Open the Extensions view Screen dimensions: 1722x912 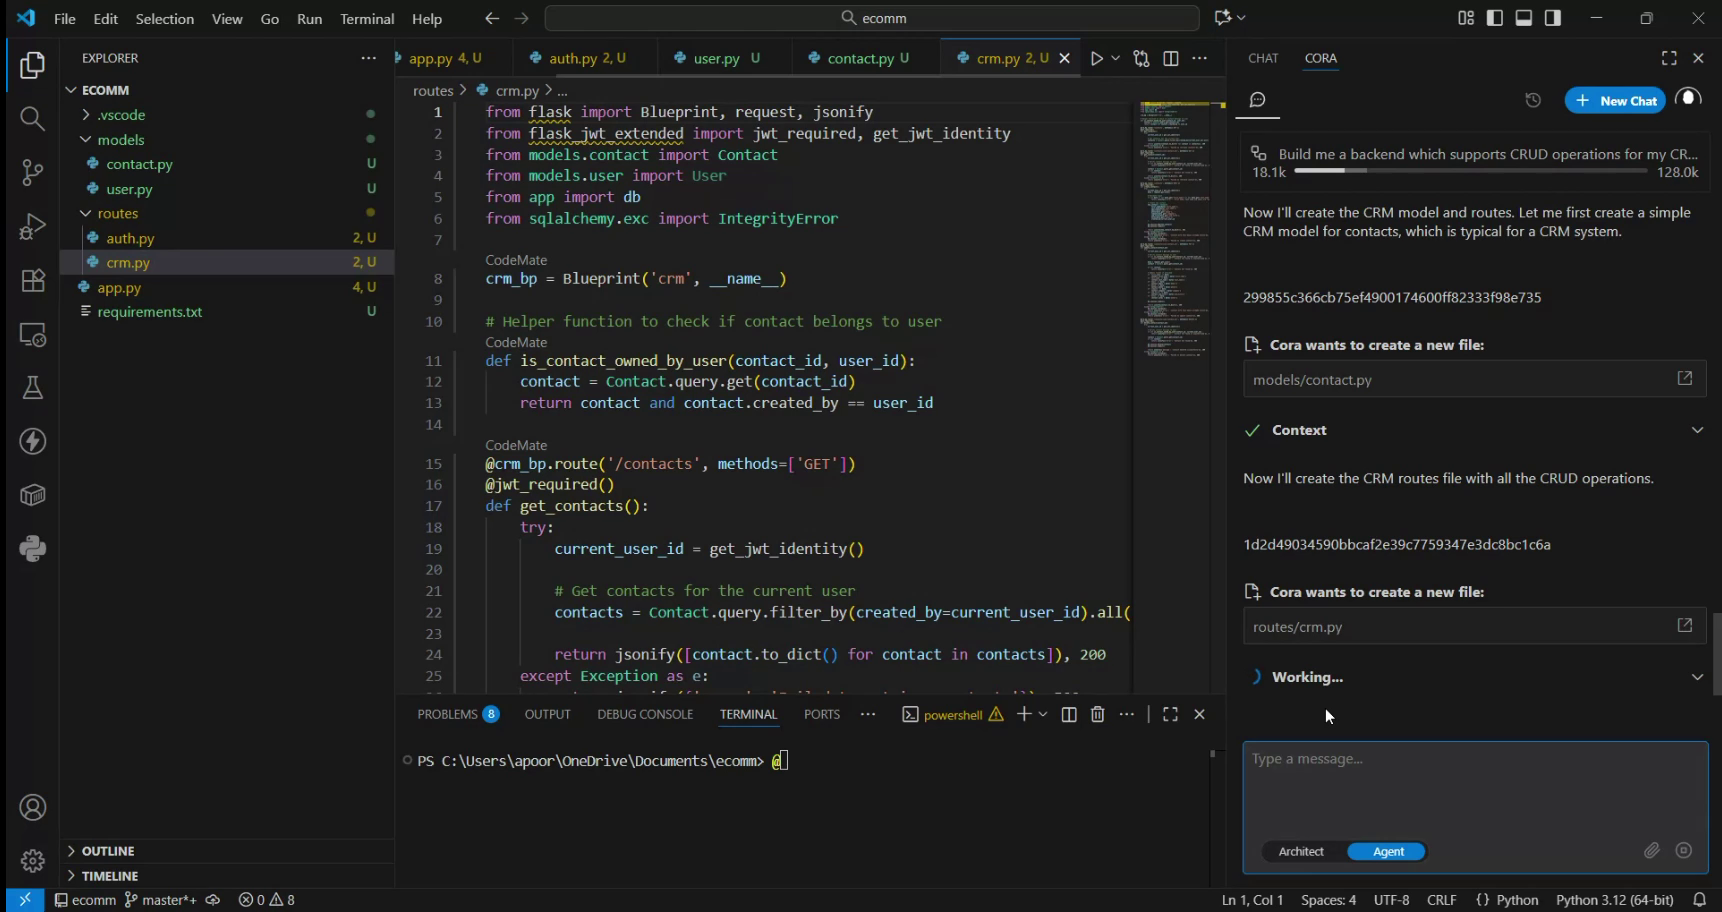[x=31, y=281]
